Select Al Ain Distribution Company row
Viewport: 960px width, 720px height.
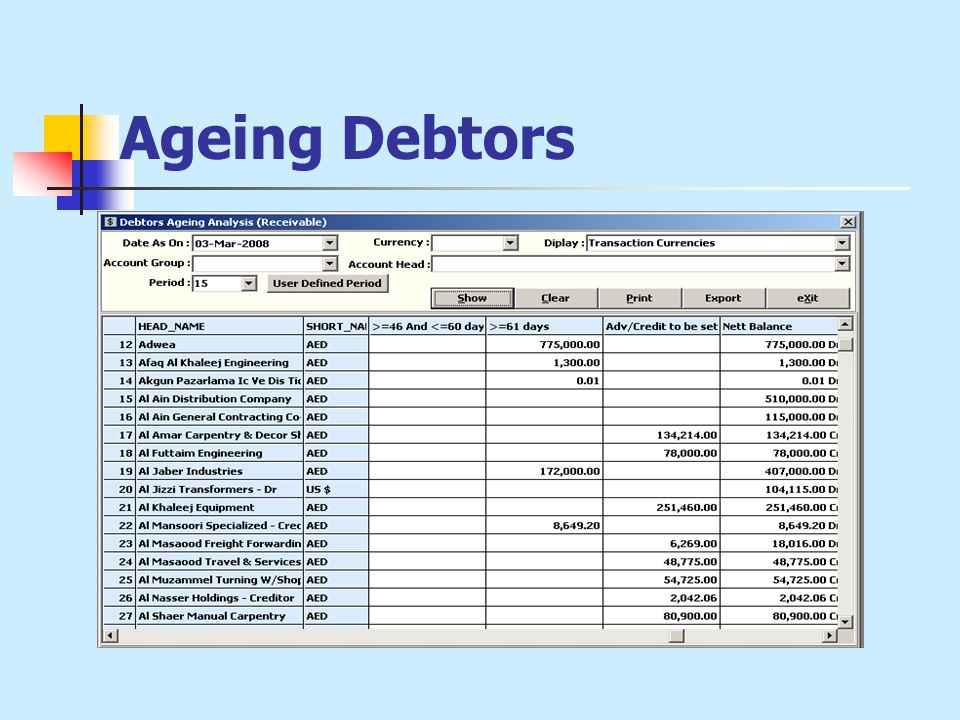pos(470,399)
